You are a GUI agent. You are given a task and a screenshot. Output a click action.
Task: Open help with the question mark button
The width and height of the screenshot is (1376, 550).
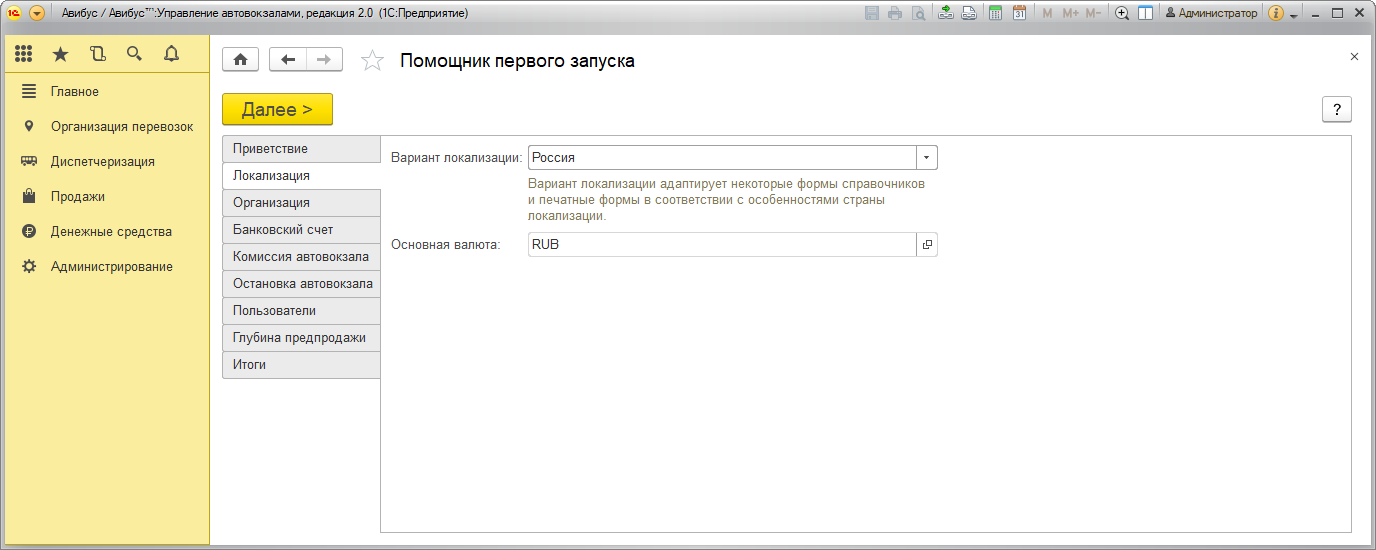(1336, 110)
